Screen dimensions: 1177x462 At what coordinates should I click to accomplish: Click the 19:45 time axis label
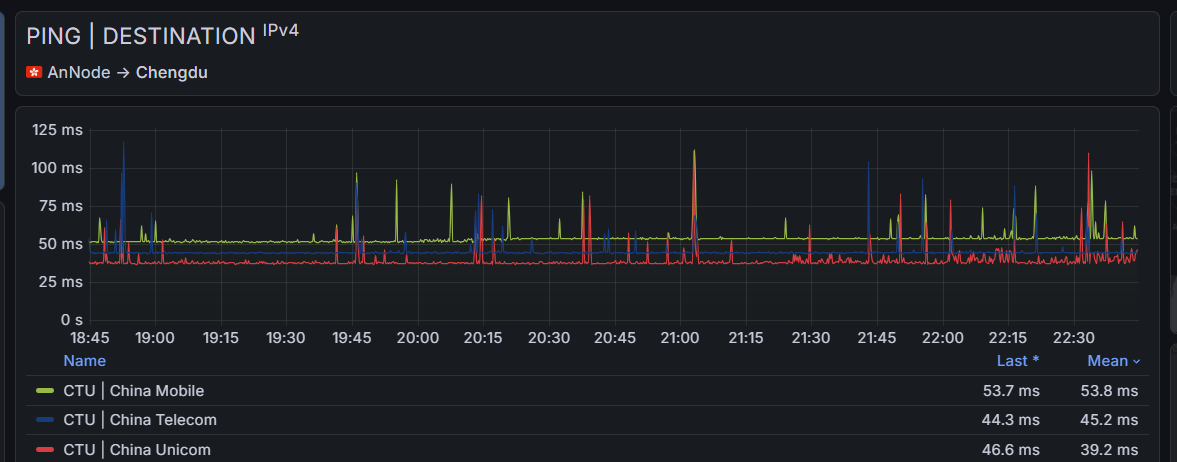[352, 337]
